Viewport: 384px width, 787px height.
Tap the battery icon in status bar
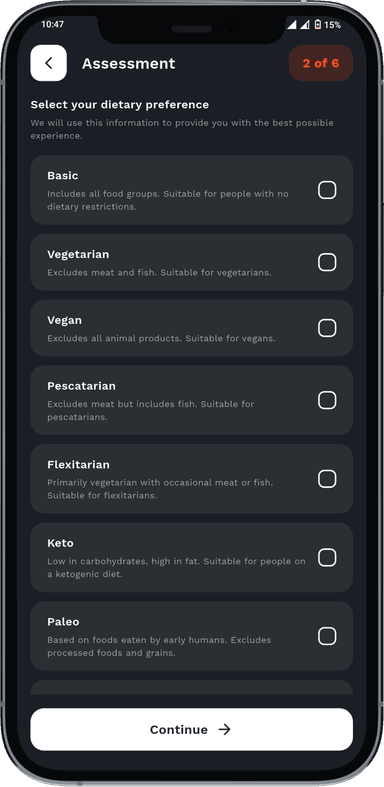tap(317, 25)
